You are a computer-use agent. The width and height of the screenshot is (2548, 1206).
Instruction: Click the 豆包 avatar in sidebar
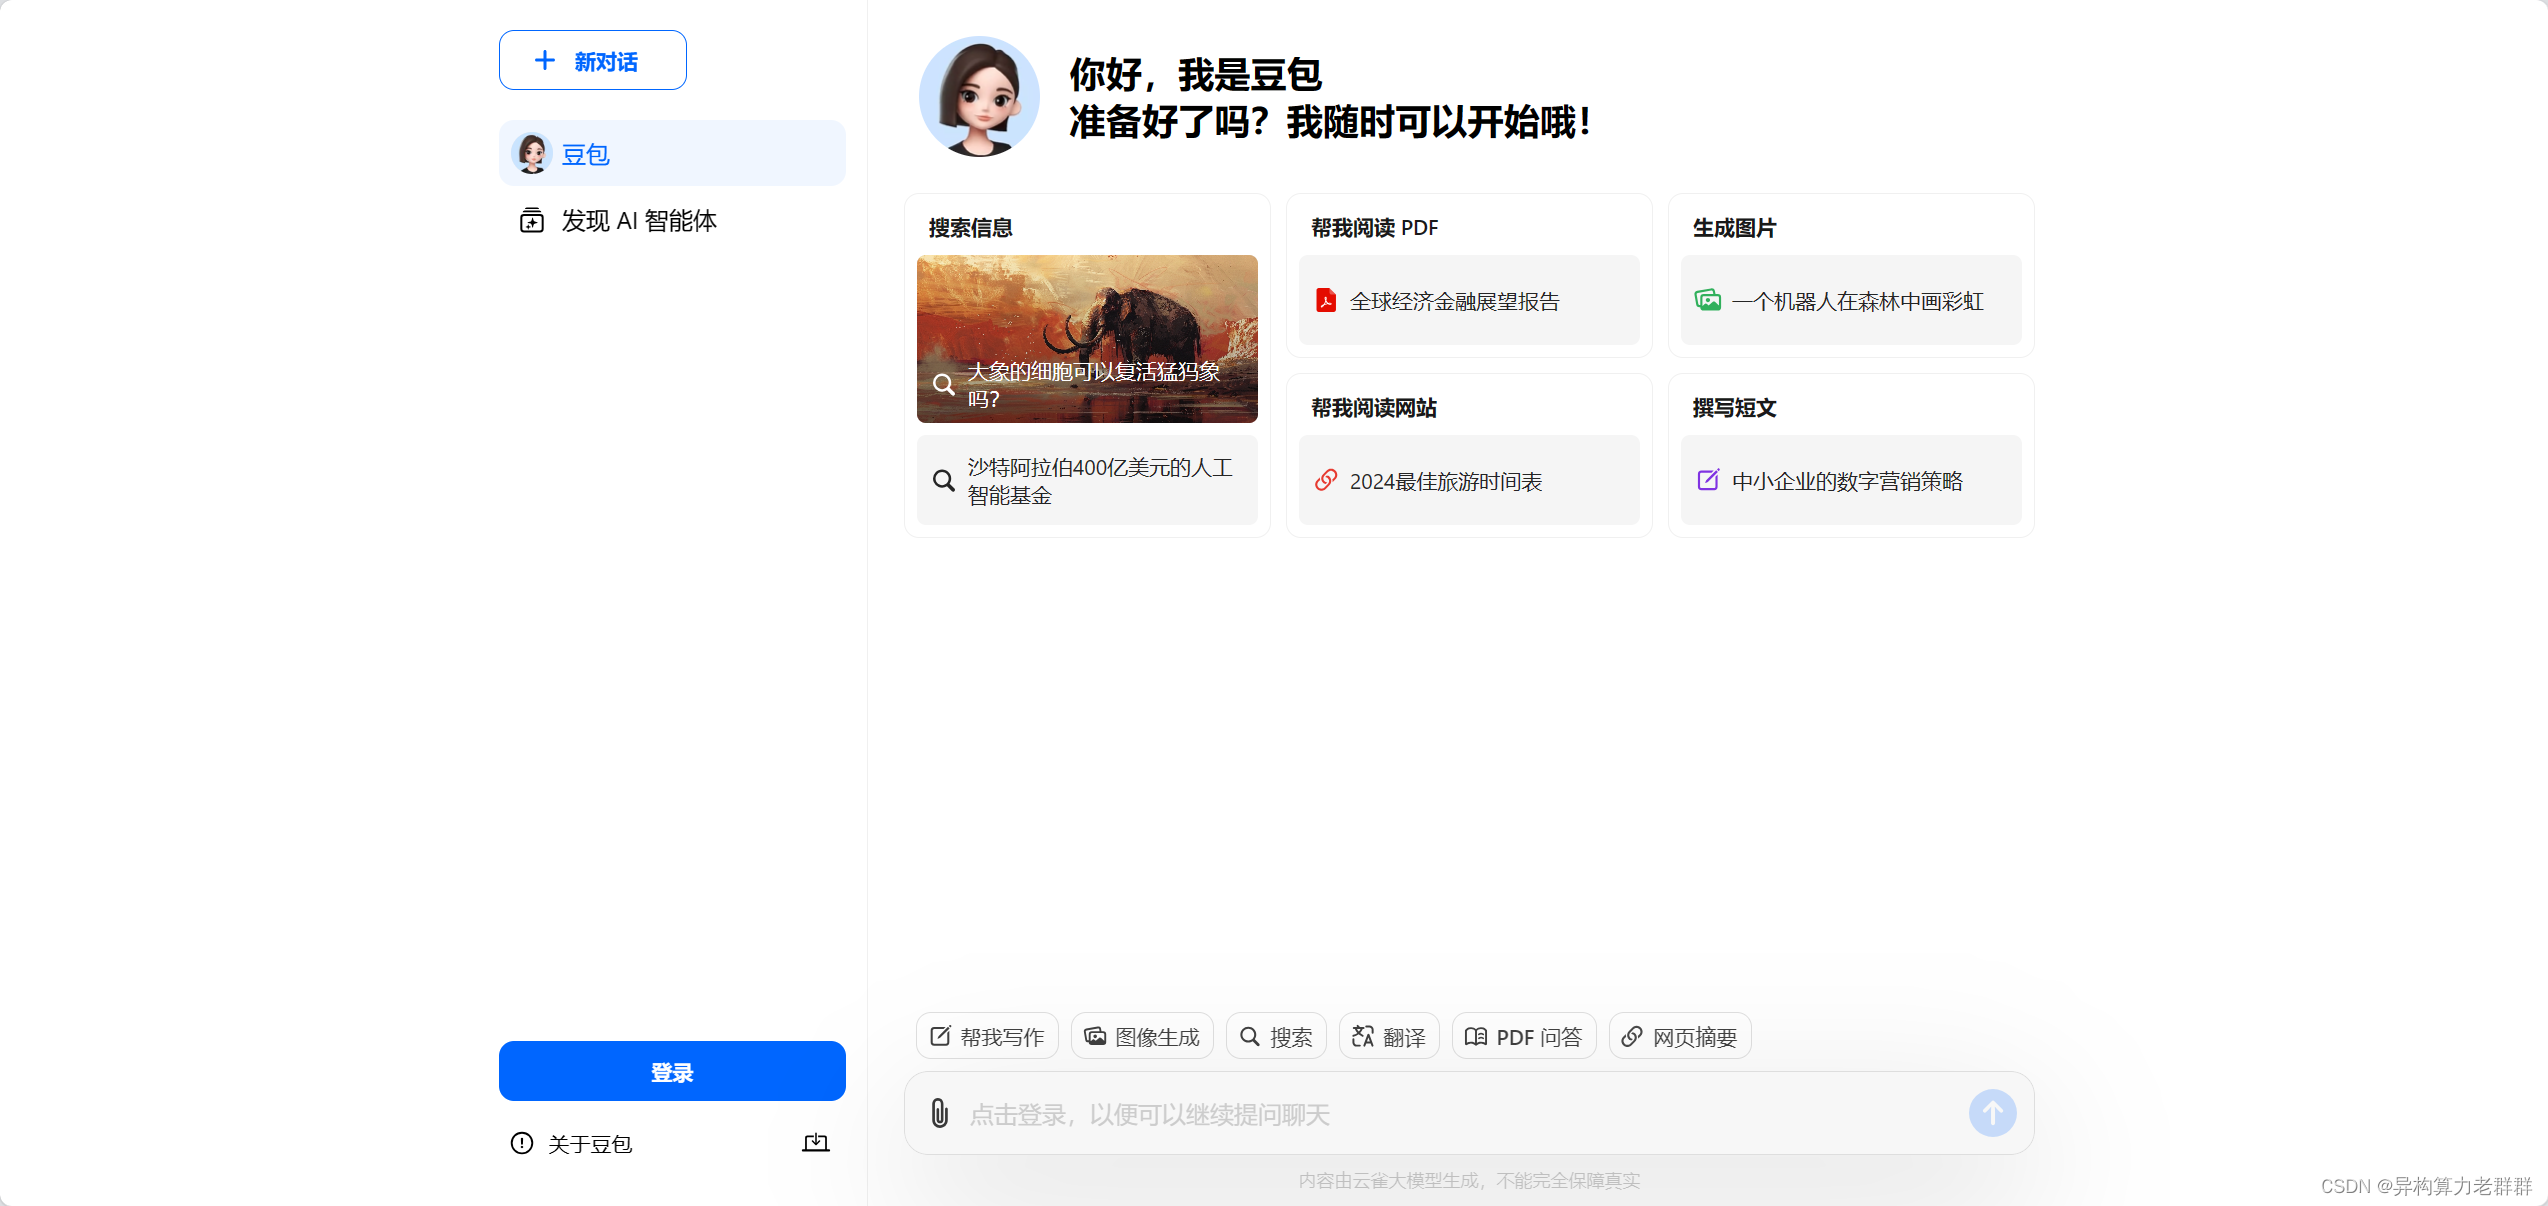[532, 154]
